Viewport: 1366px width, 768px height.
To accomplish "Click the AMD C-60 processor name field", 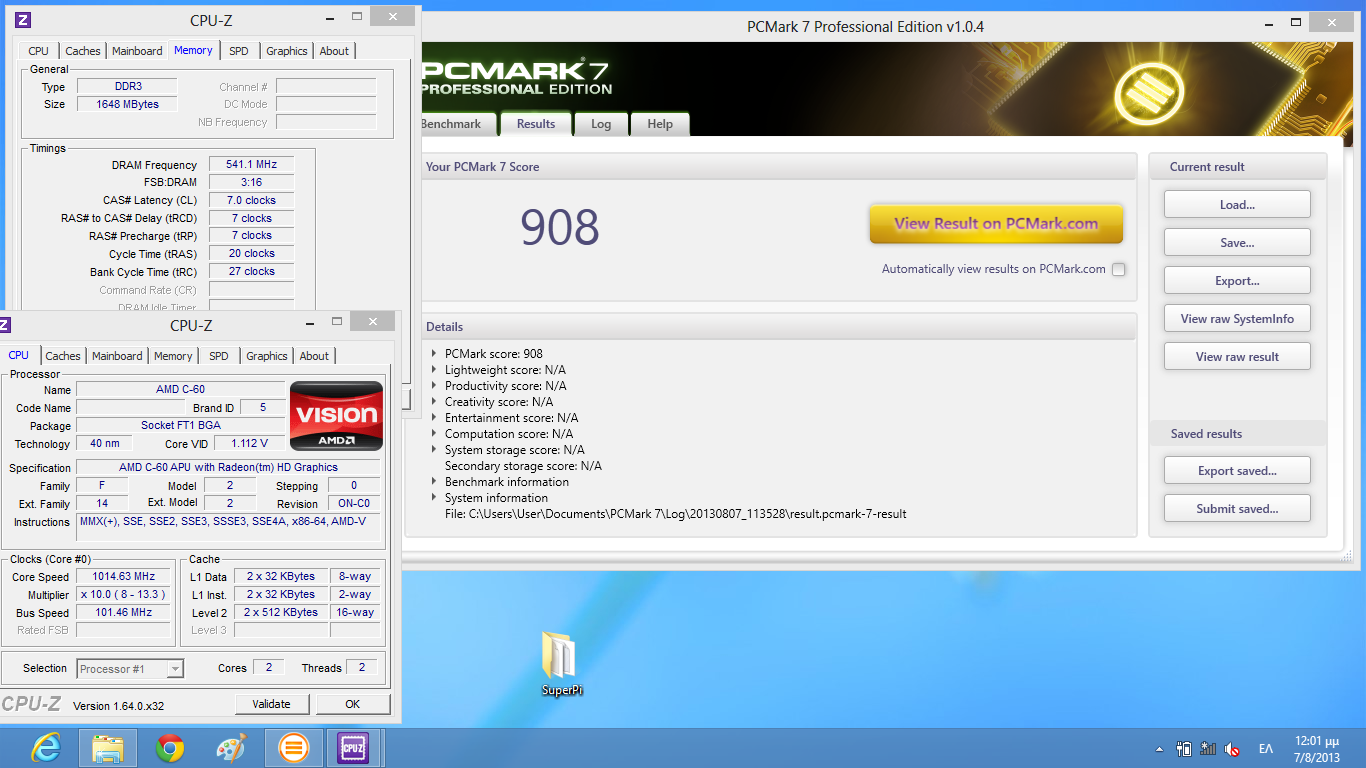I will tap(180, 390).
